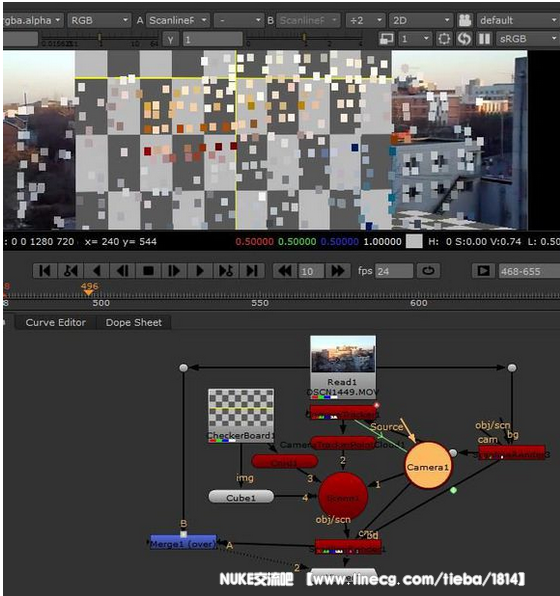Screen dimensions: 560x596
Task: Toggle the Y gamma button
Action: [x=170, y=39]
